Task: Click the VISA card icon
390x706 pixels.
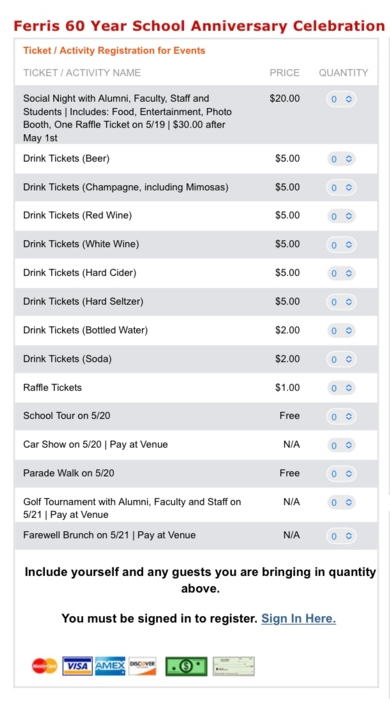Action: 77,666
